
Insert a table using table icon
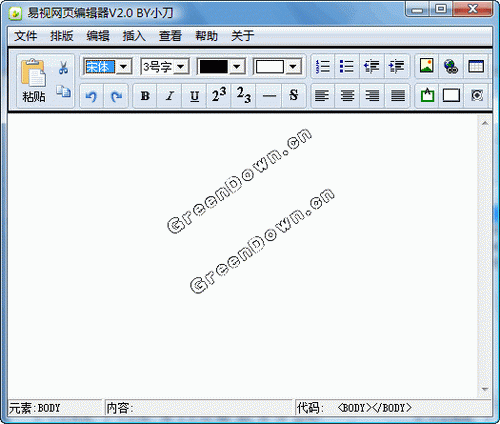[476, 66]
